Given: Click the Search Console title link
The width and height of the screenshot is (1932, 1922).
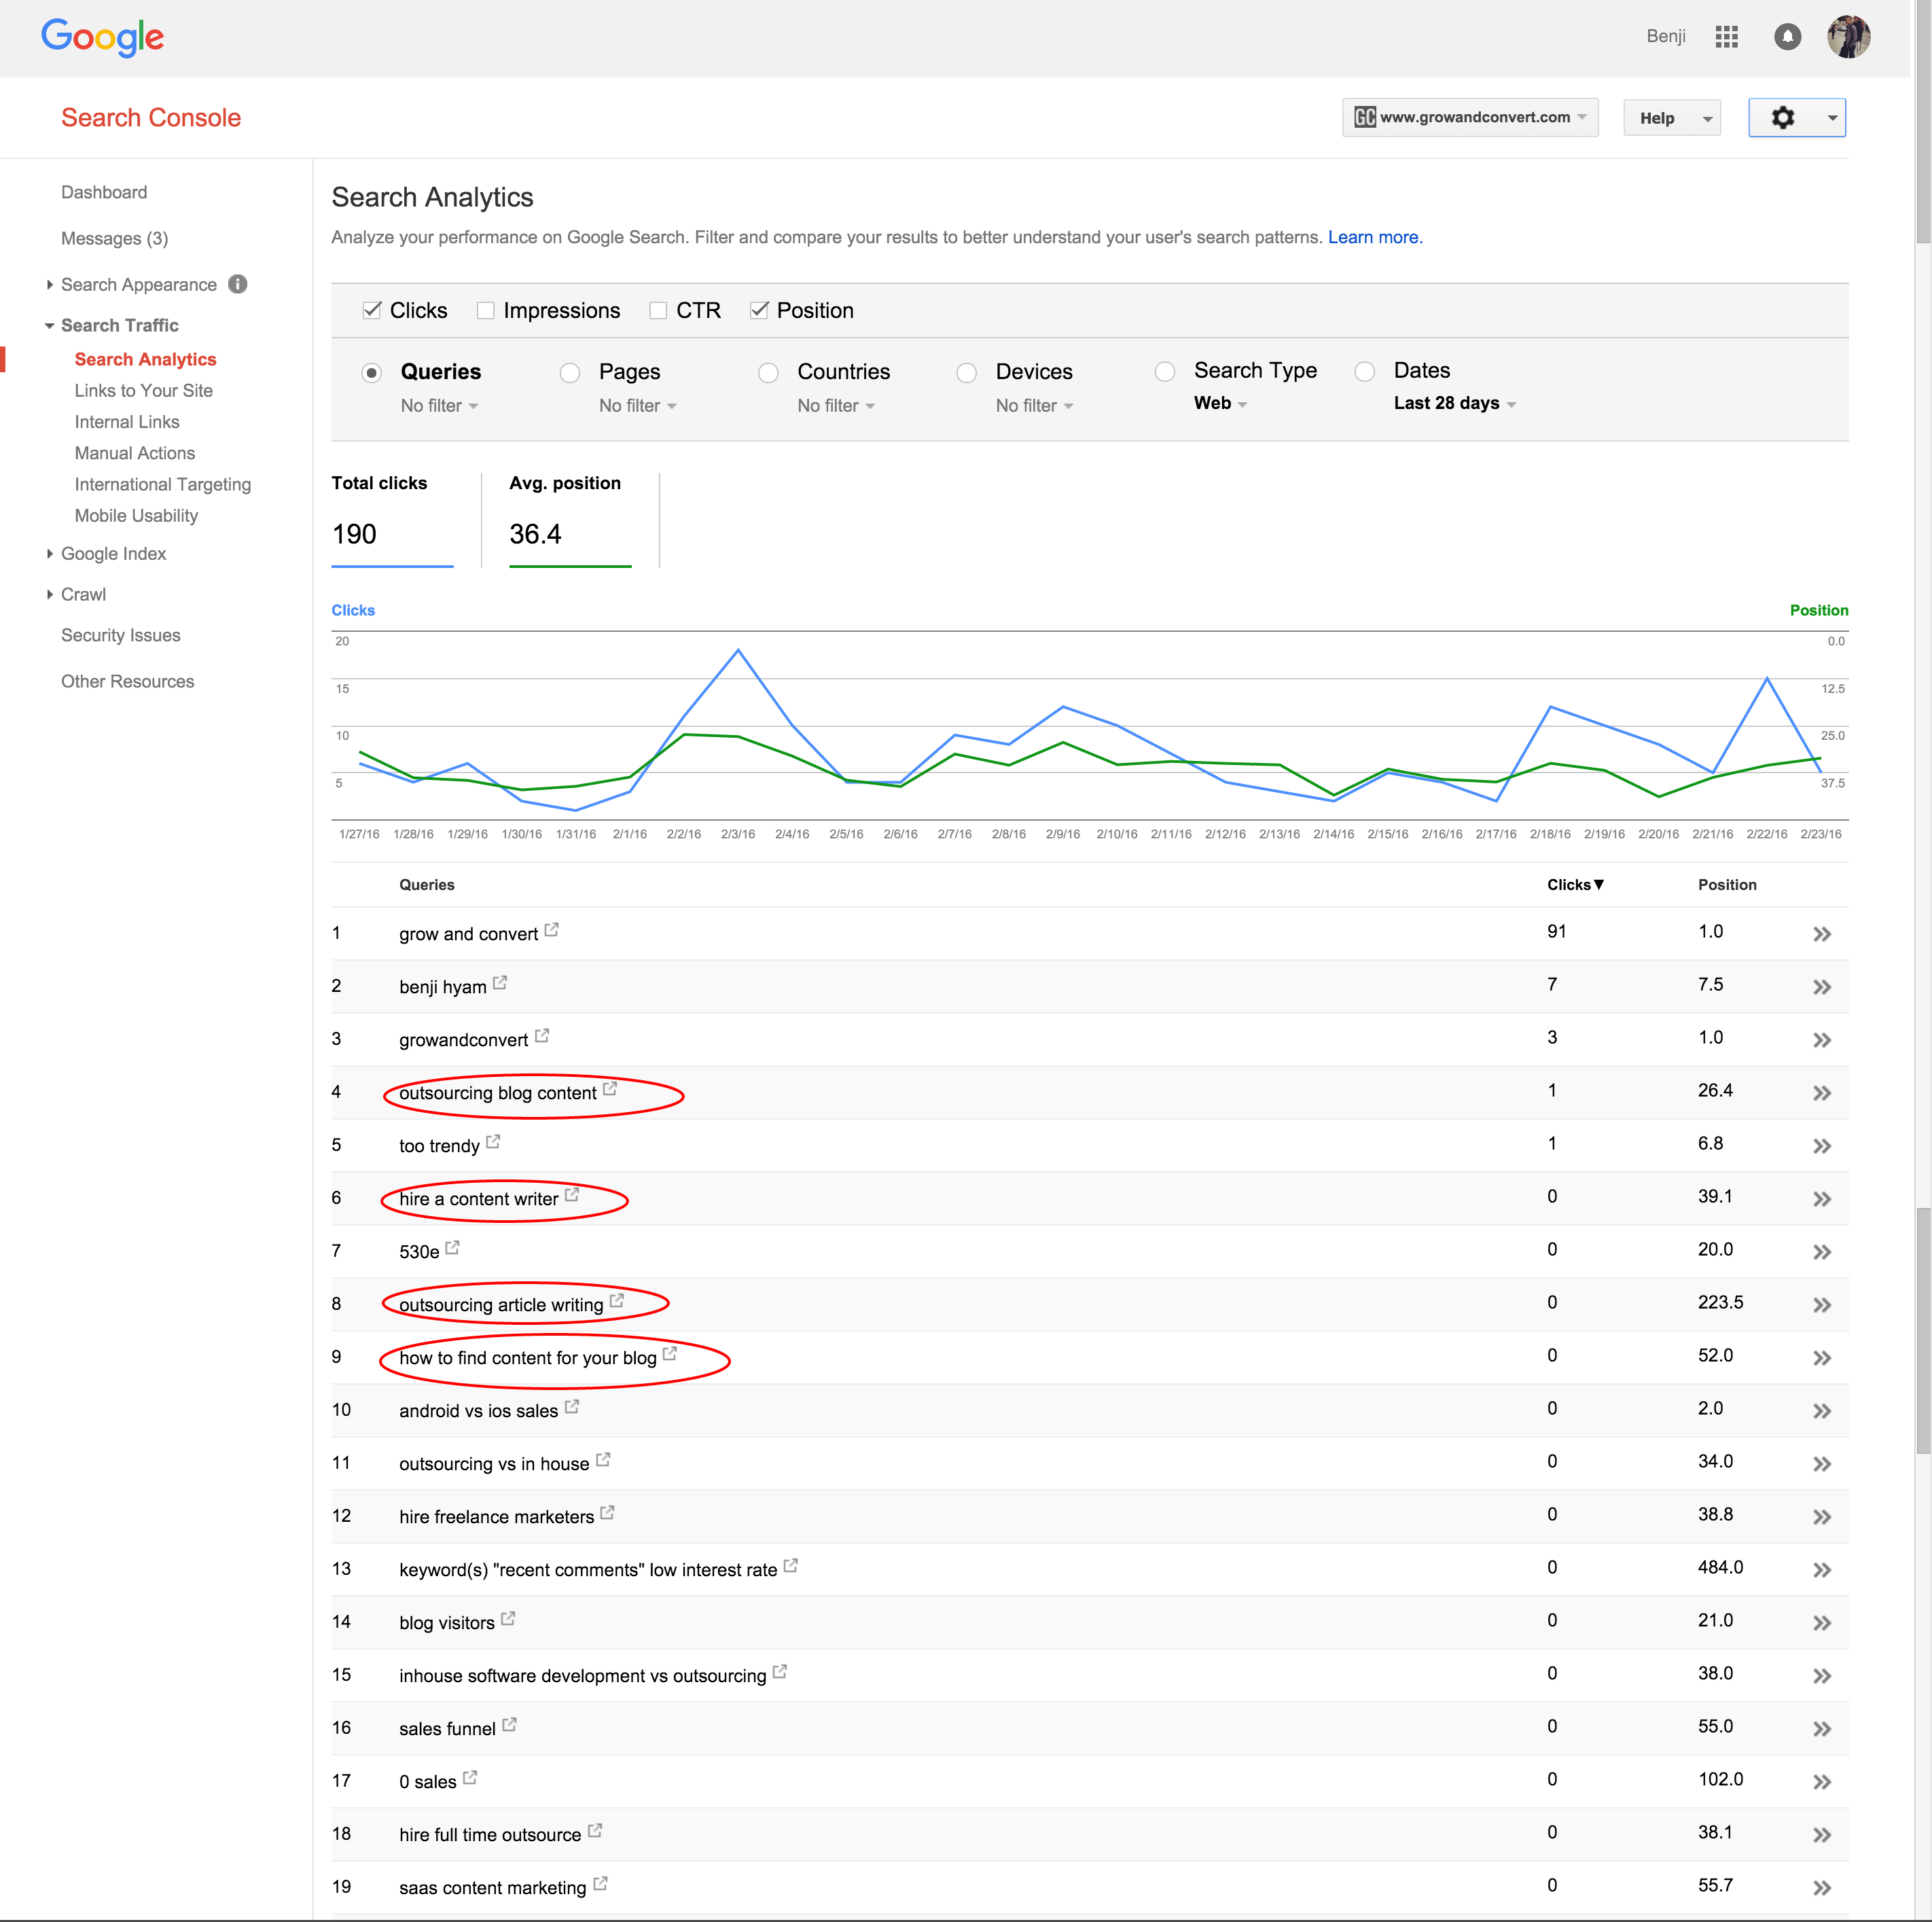Looking at the screenshot, I should [151, 118].
